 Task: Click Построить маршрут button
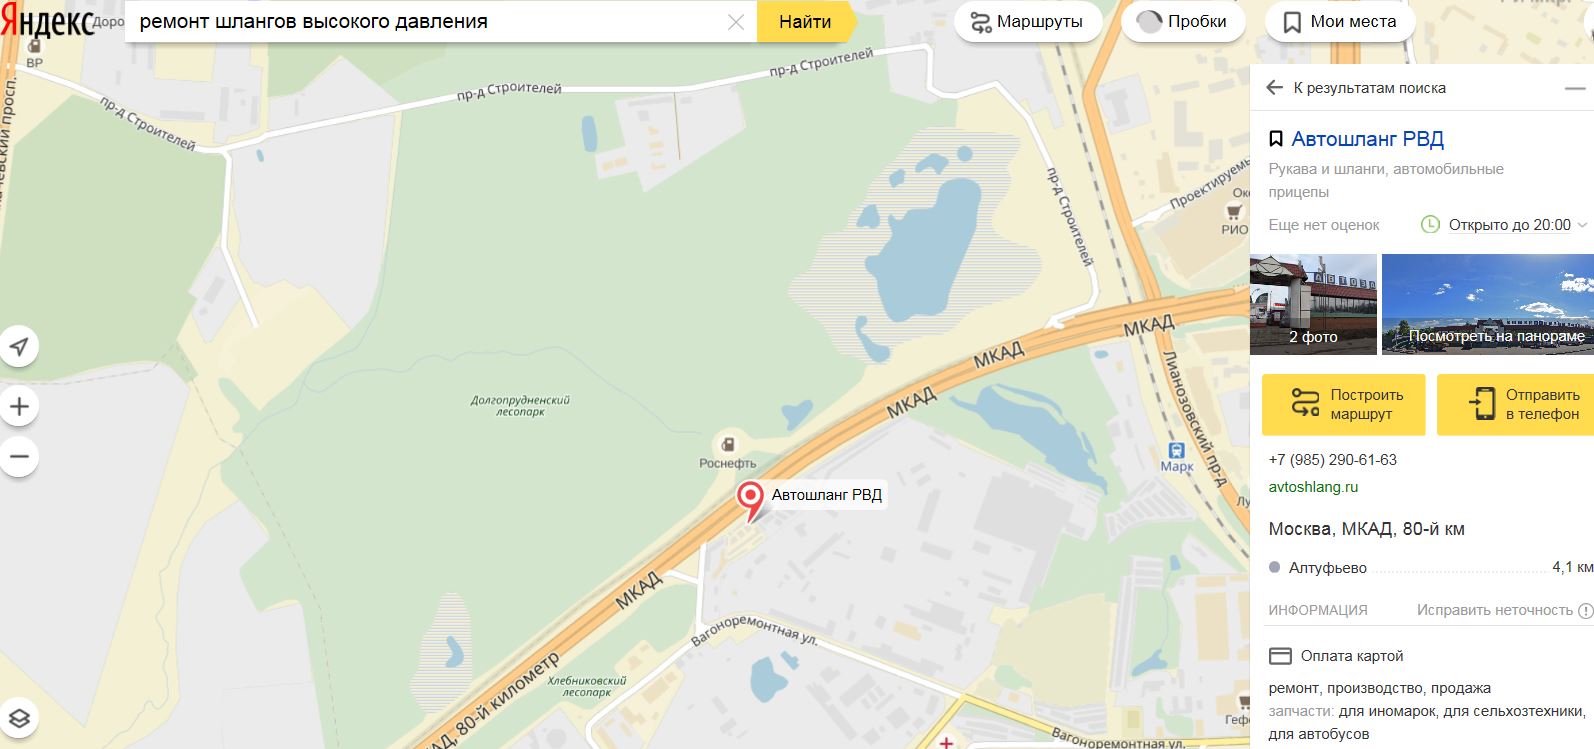tap(1344, 404)
